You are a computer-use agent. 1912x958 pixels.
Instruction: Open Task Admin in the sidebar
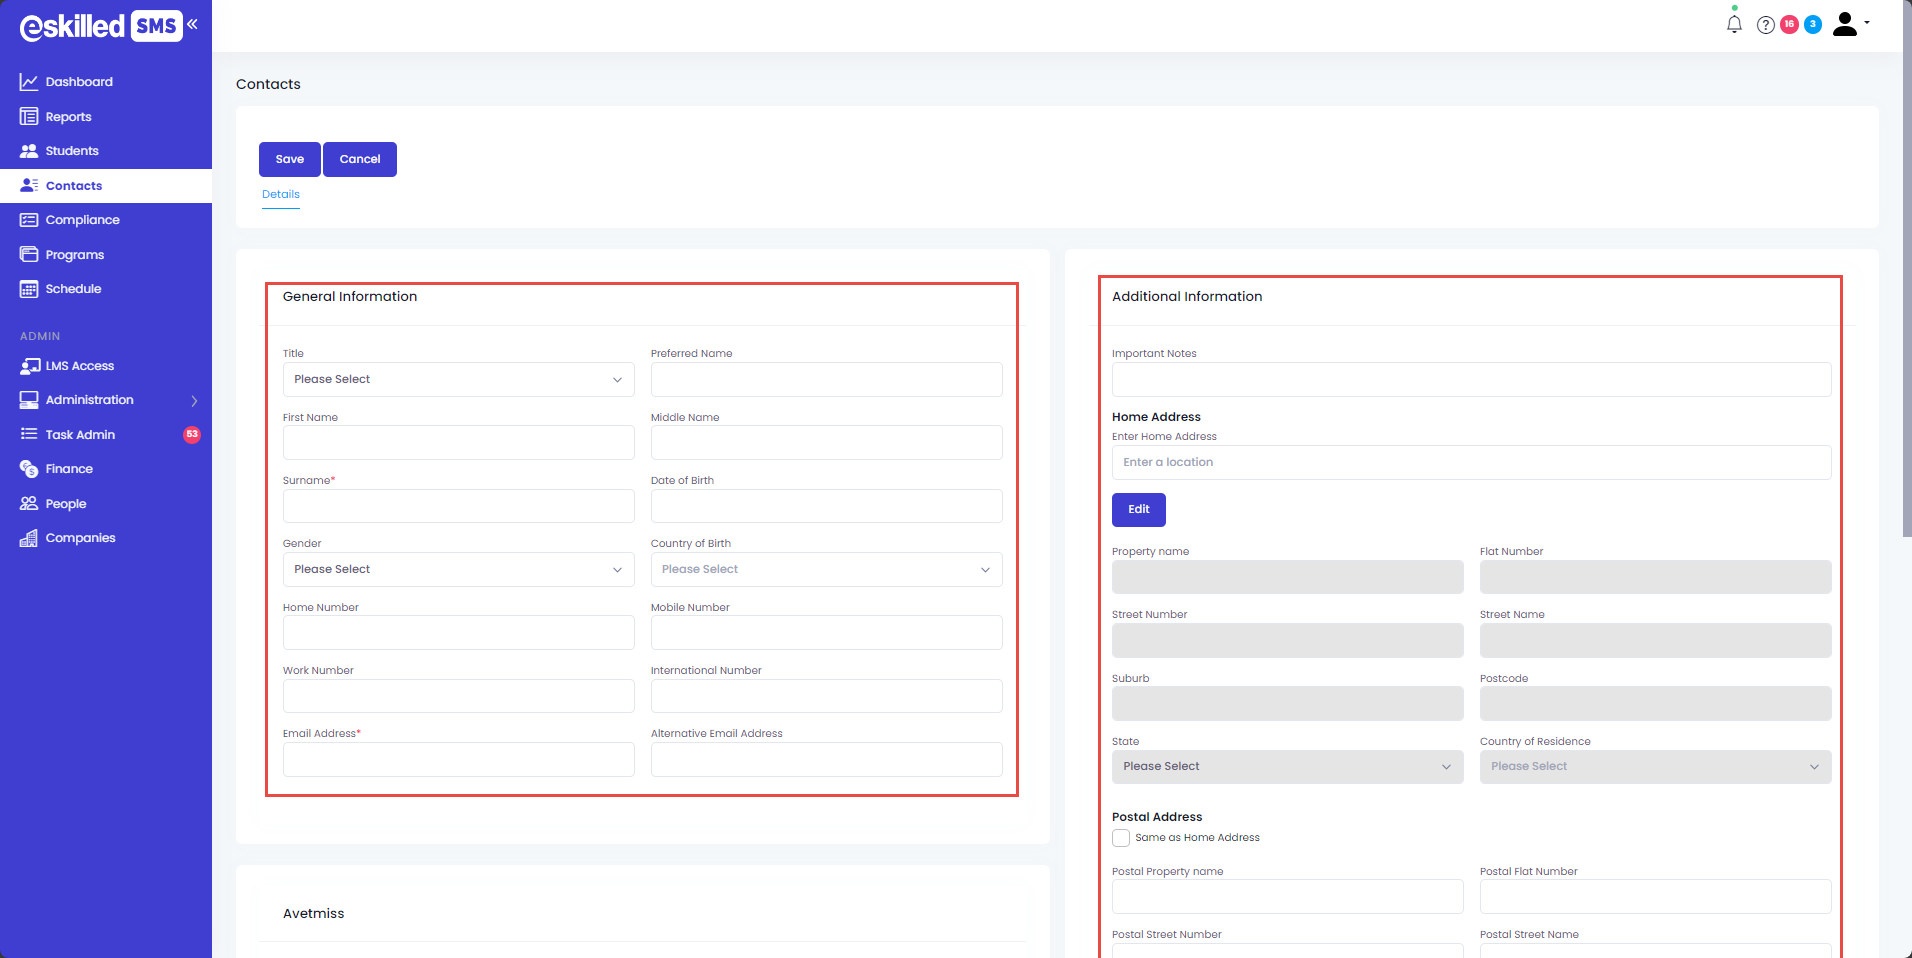[x=80, y=435]
